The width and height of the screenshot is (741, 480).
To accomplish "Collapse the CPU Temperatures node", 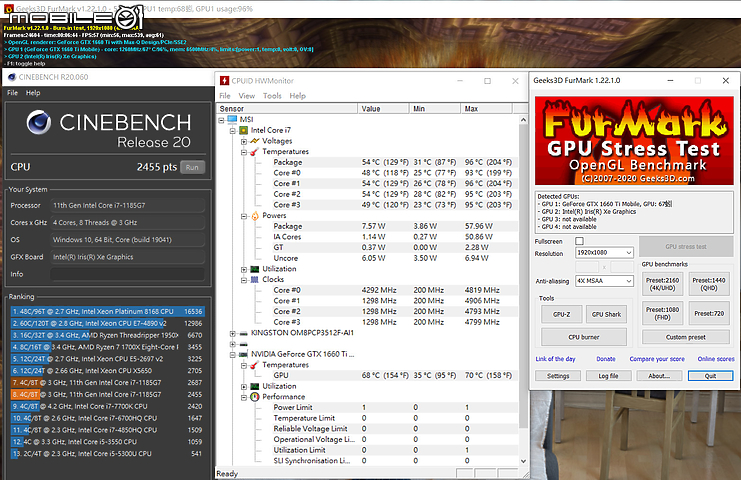I will pos(244,152).
